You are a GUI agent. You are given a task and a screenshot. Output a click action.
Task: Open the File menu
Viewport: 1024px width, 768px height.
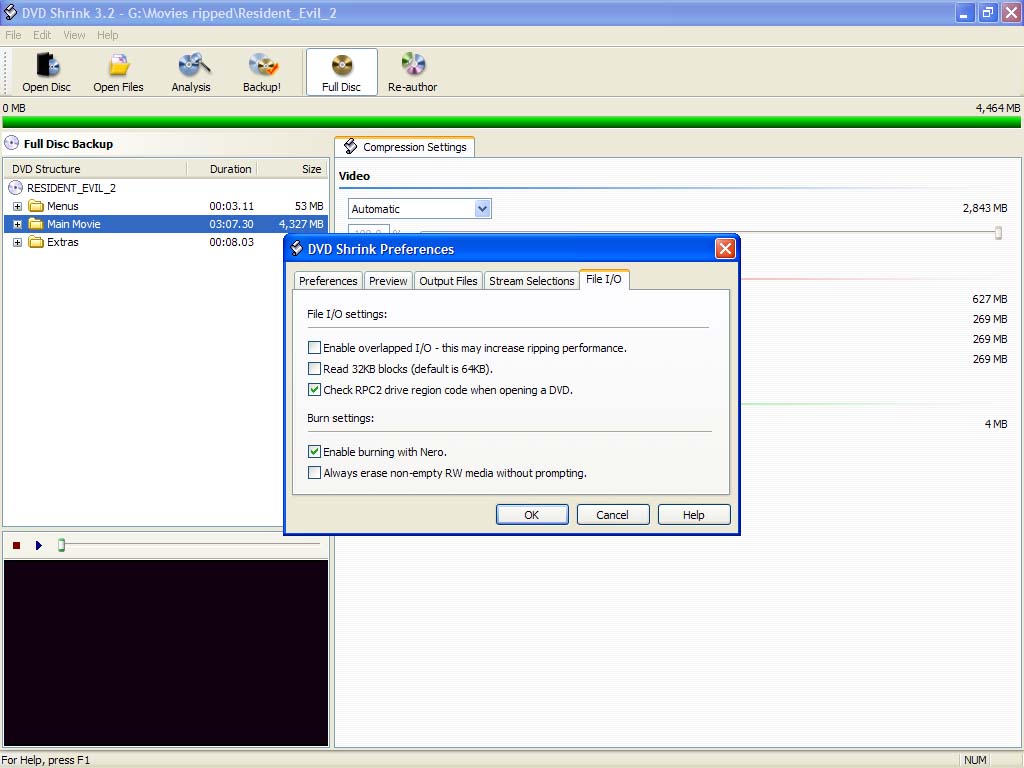click(x=13, y=35)
